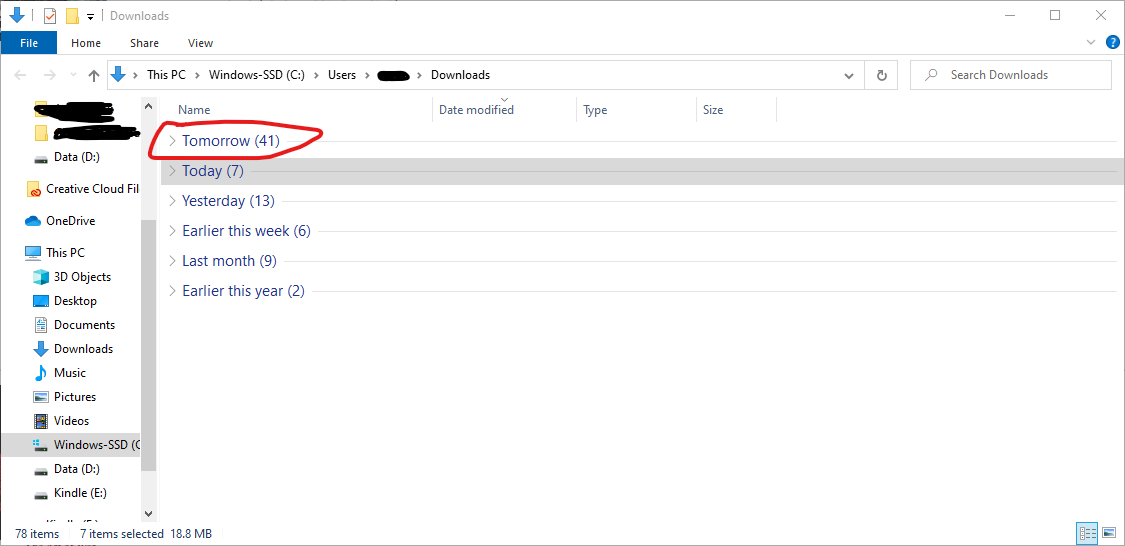The width and height of the screenshot is (1125, 546).
Task: Click Users in the breadcrumb path
Action: click(x=342, y=75)
